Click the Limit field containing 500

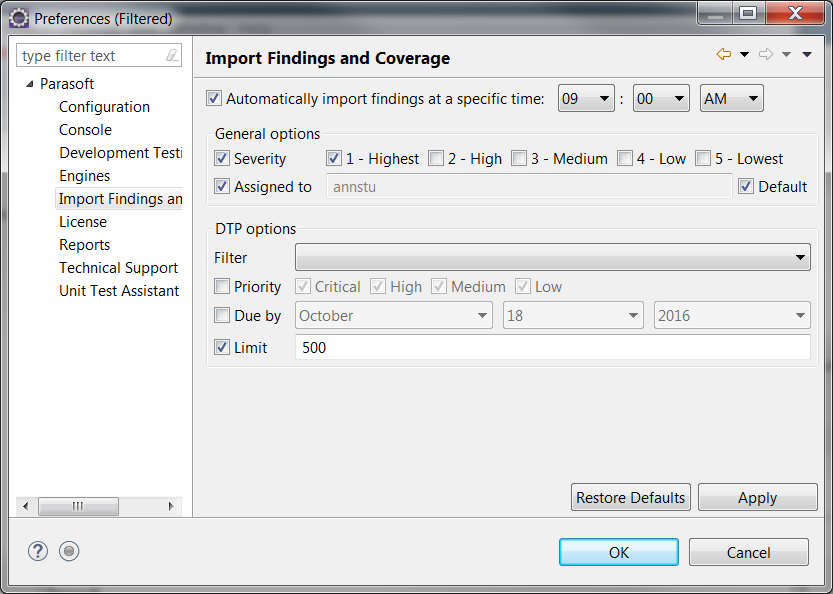click(x=552, y=347)
